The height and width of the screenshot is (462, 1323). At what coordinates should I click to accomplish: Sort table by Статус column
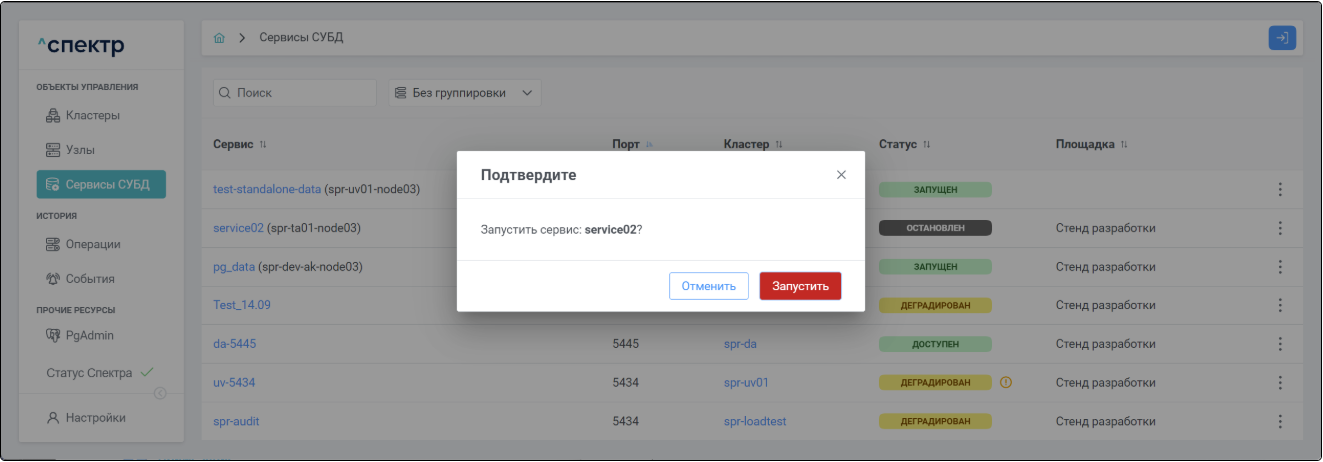[926, 145]
